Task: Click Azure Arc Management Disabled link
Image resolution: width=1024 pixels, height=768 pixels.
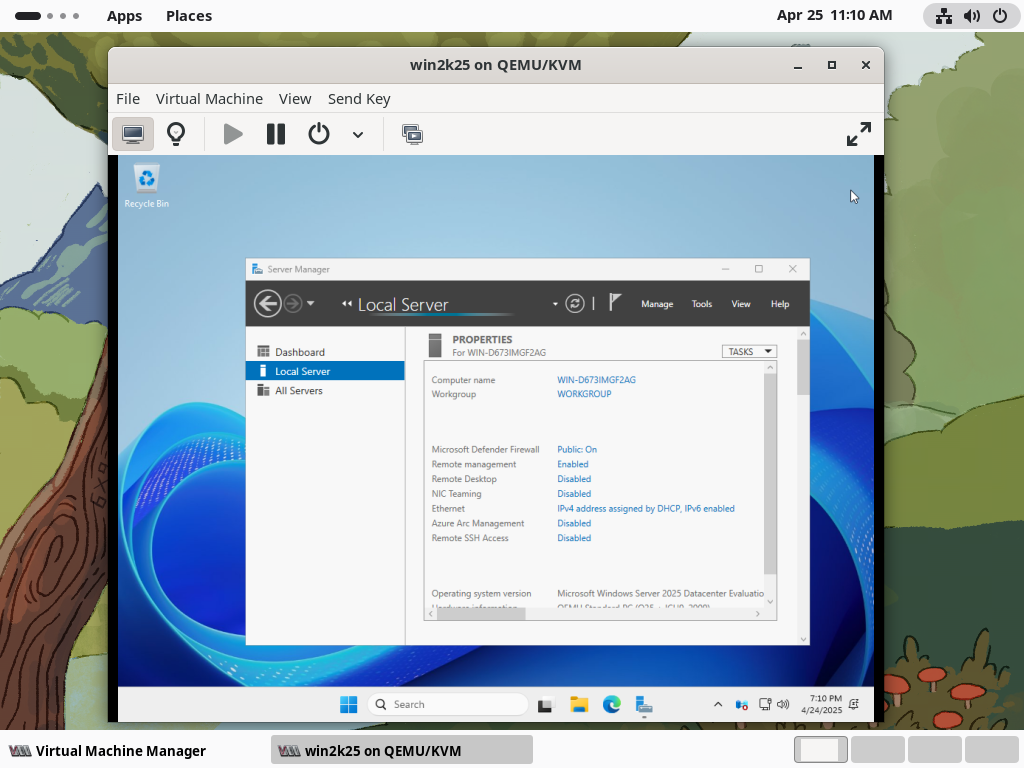Action: [574, 523]
